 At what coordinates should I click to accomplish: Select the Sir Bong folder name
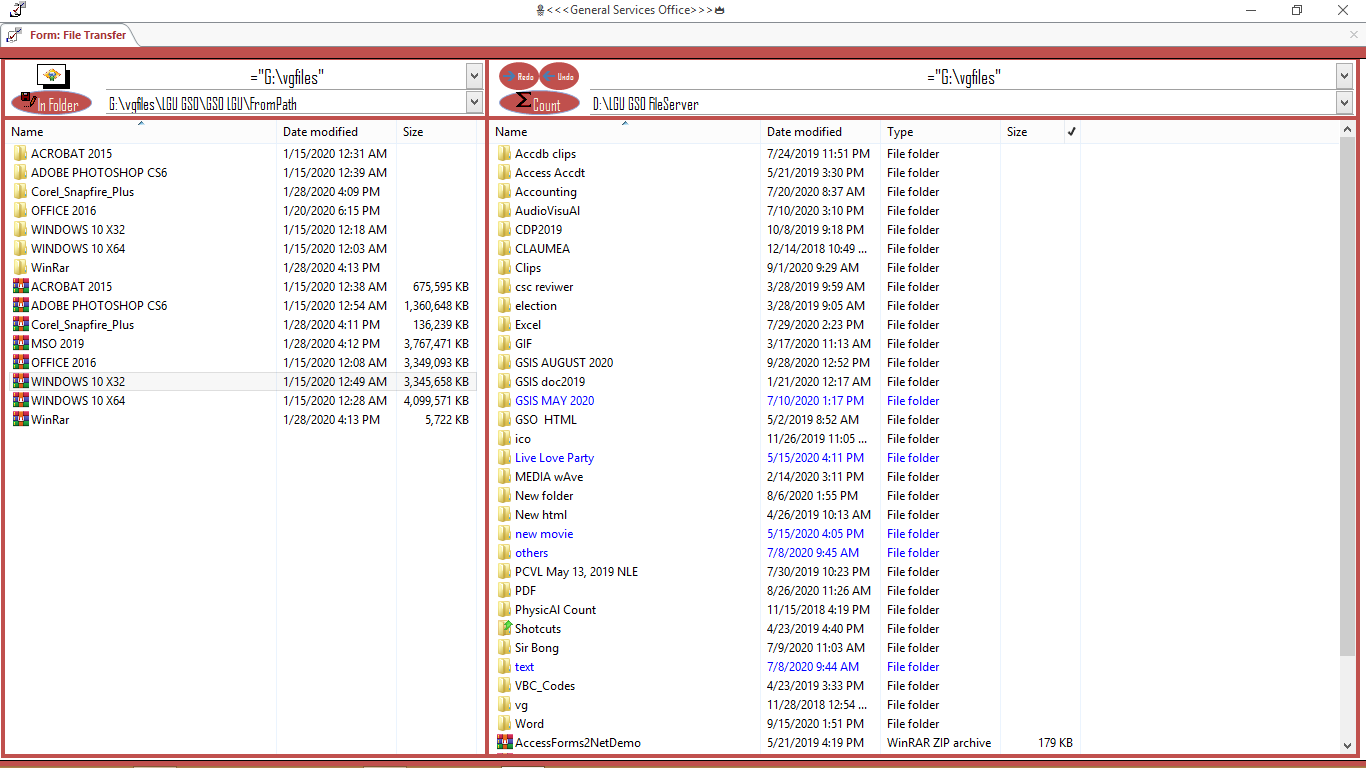coord(537,648)
